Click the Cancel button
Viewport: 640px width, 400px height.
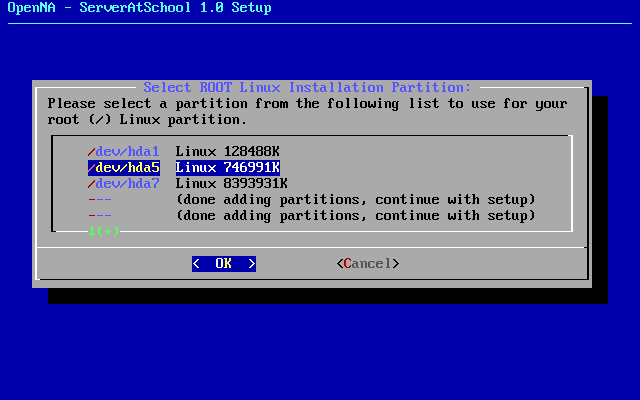pos(368,264)
